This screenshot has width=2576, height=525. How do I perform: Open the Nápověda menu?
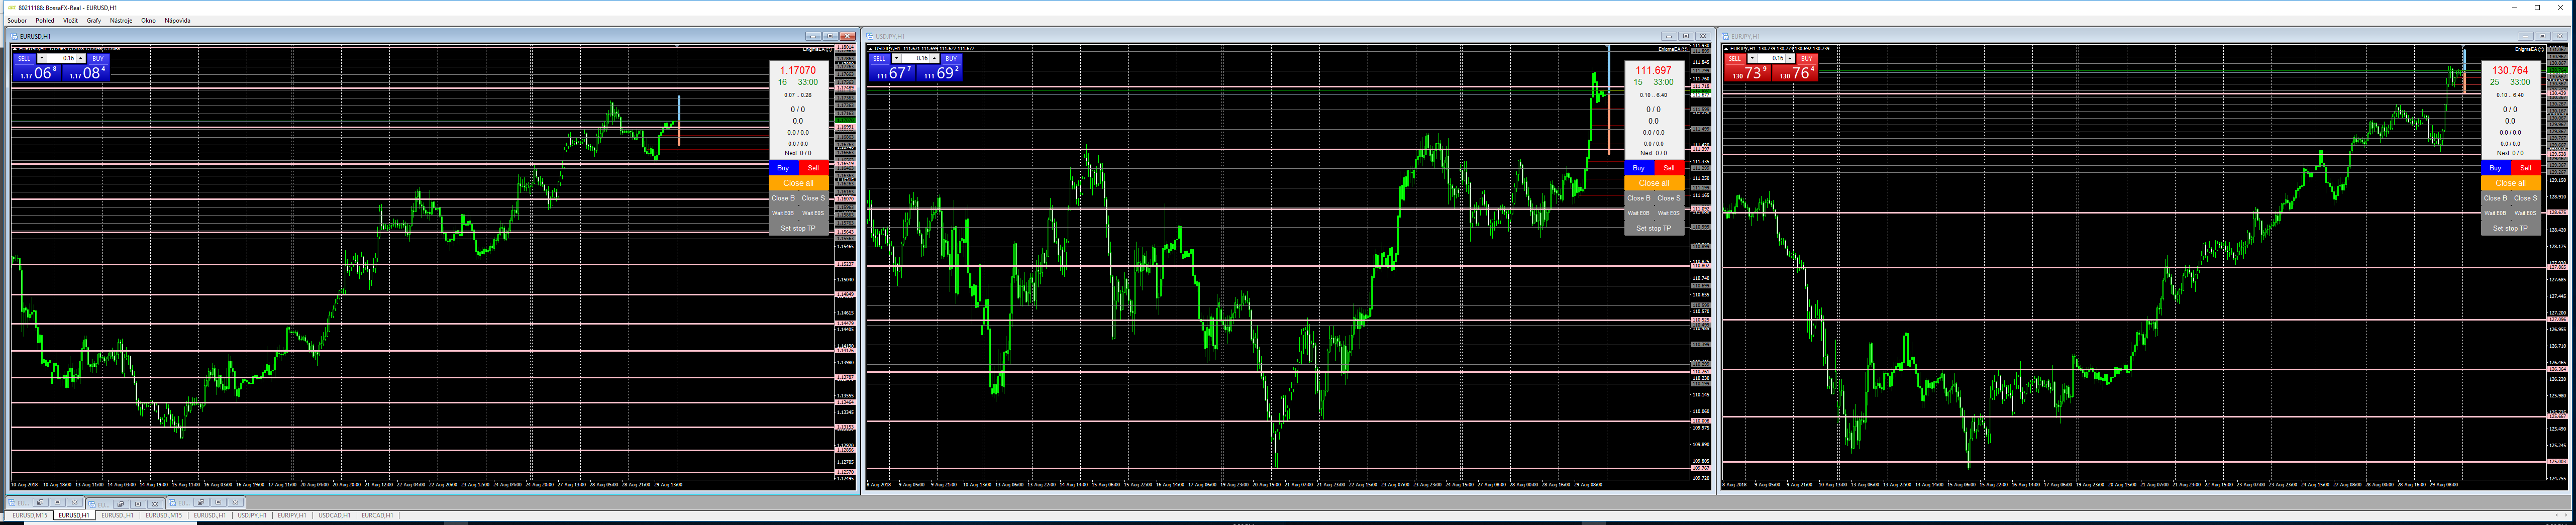pyautogui.click(x=178, y=20)
